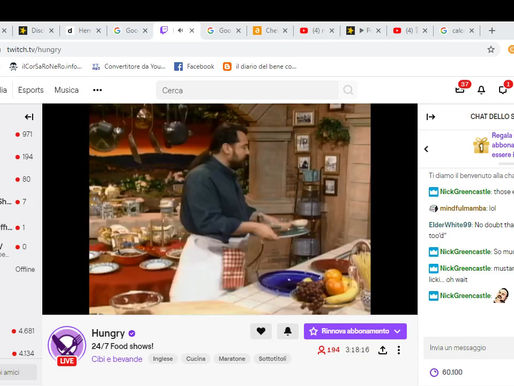514x386 pixels.
Task: Open stream options three-dot menu
Action: tap(399, 350)
